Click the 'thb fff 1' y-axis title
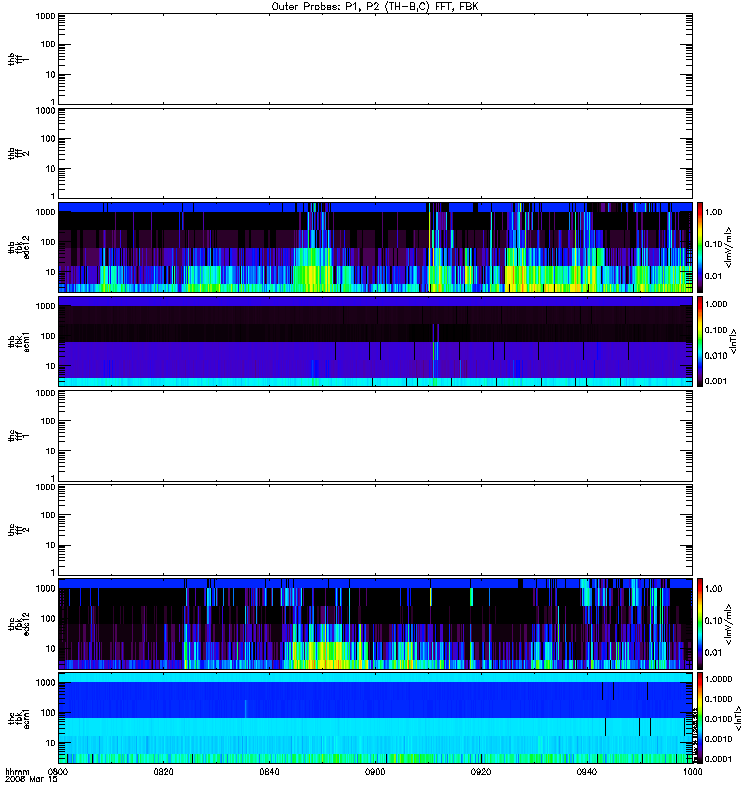 pyautogui.click(x=18, y=59)
